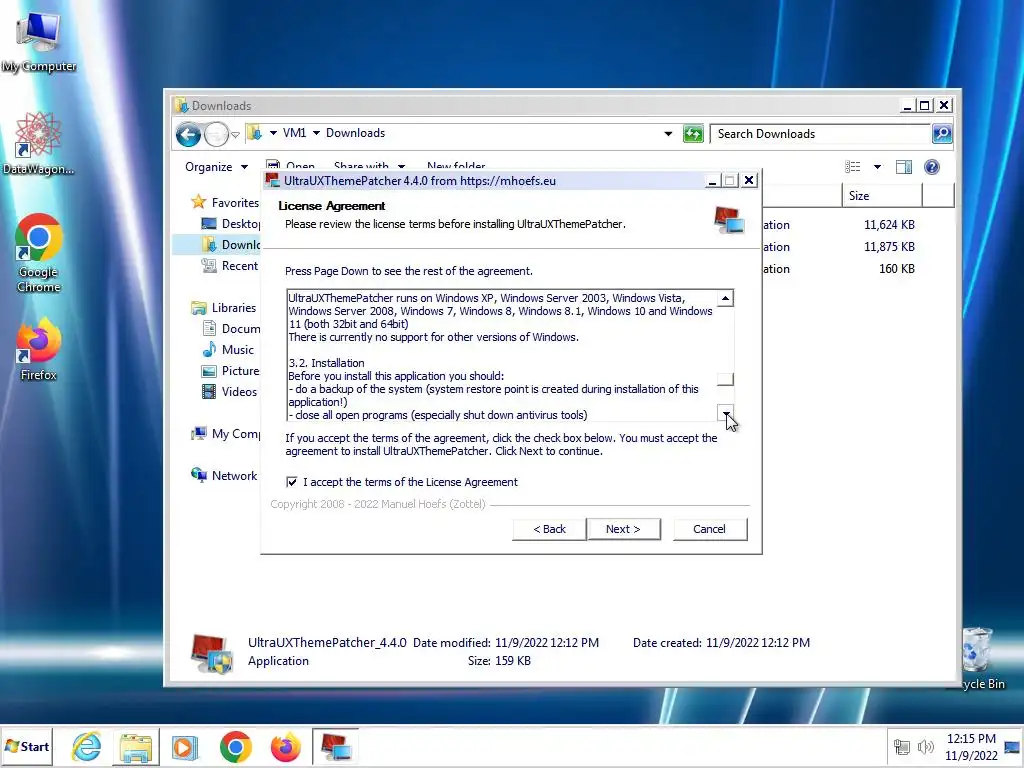Select My Computer in navigation pane

[x=226, y=434]
